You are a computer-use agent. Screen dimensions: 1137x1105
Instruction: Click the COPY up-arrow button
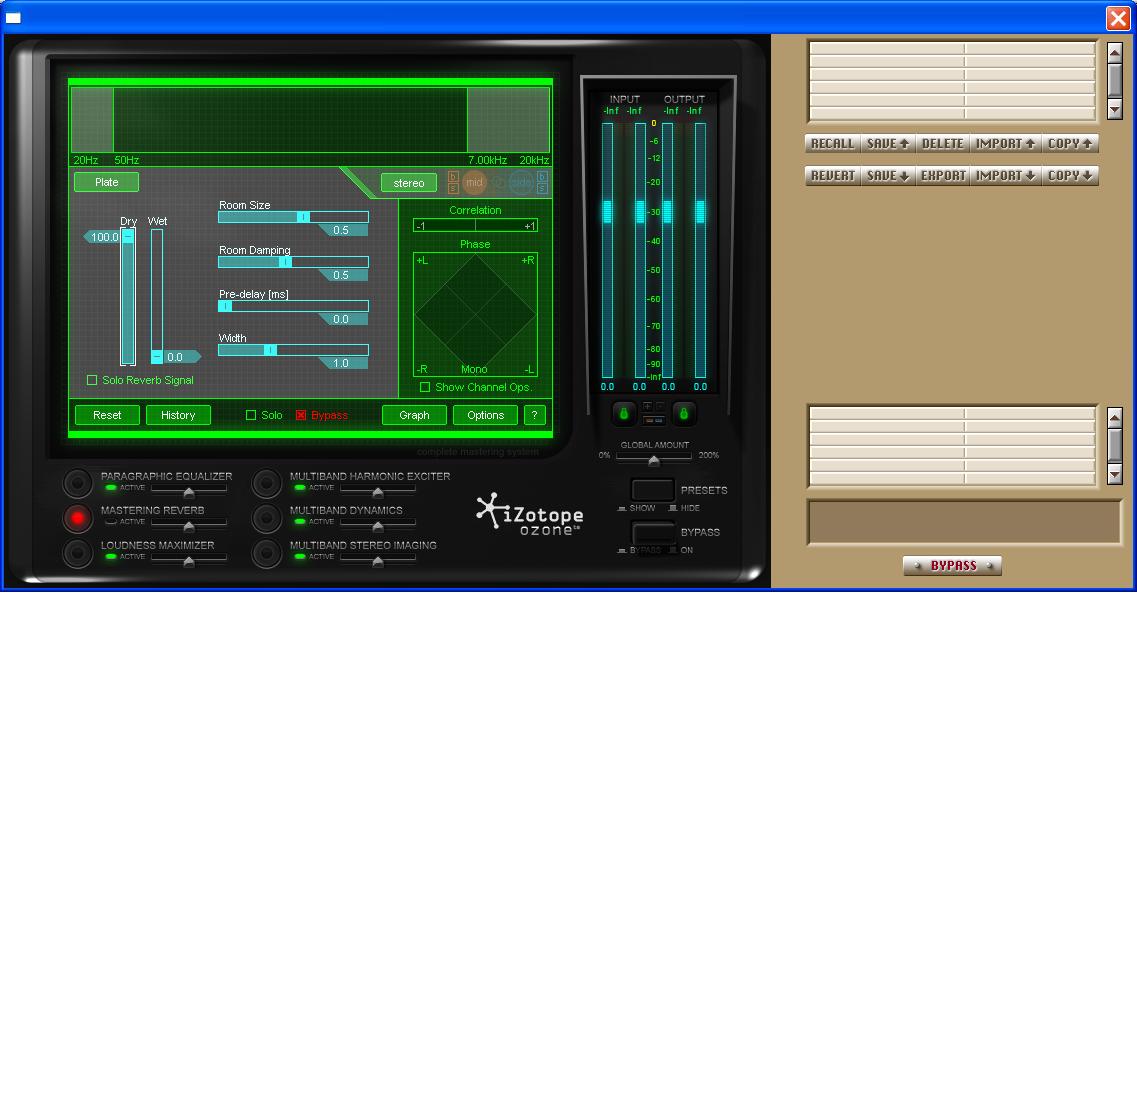(x=1070, y=144)
